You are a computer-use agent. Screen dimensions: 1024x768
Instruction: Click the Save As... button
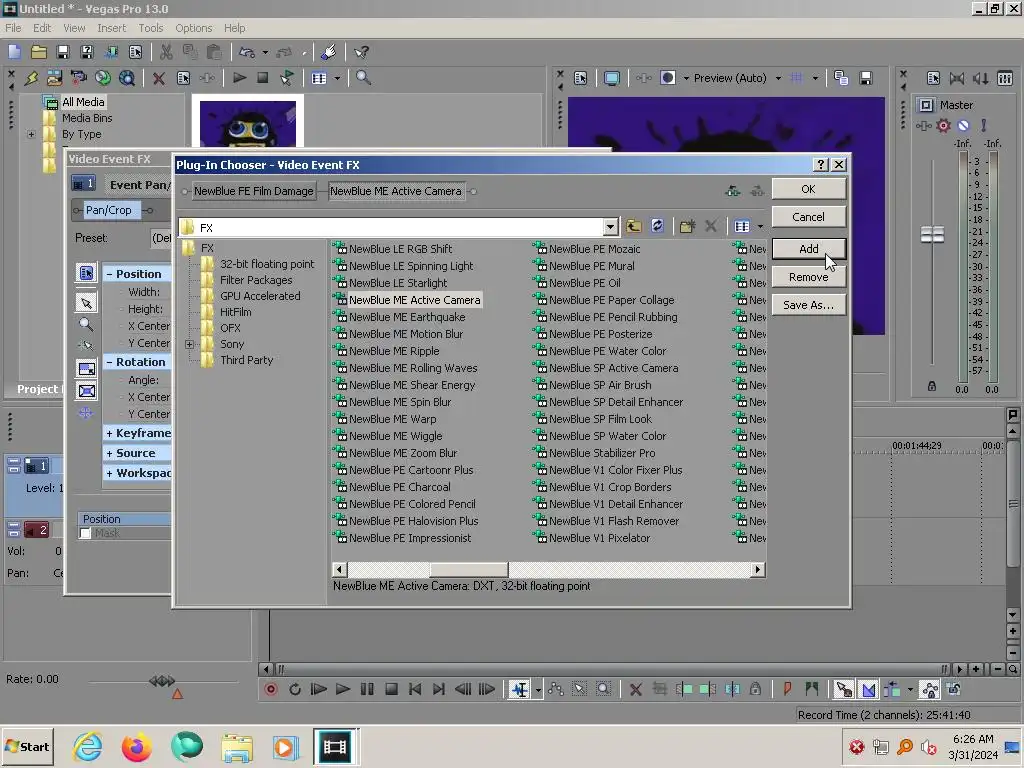[808, 305]
